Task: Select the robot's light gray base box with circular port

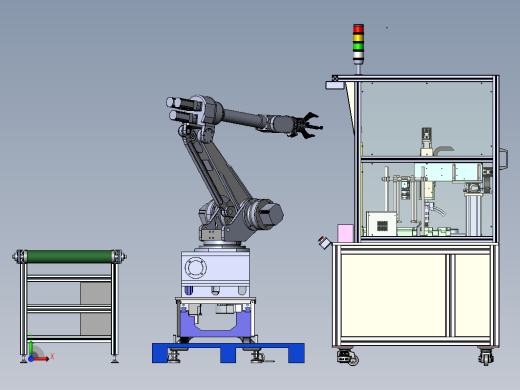Action: point(215,273)
